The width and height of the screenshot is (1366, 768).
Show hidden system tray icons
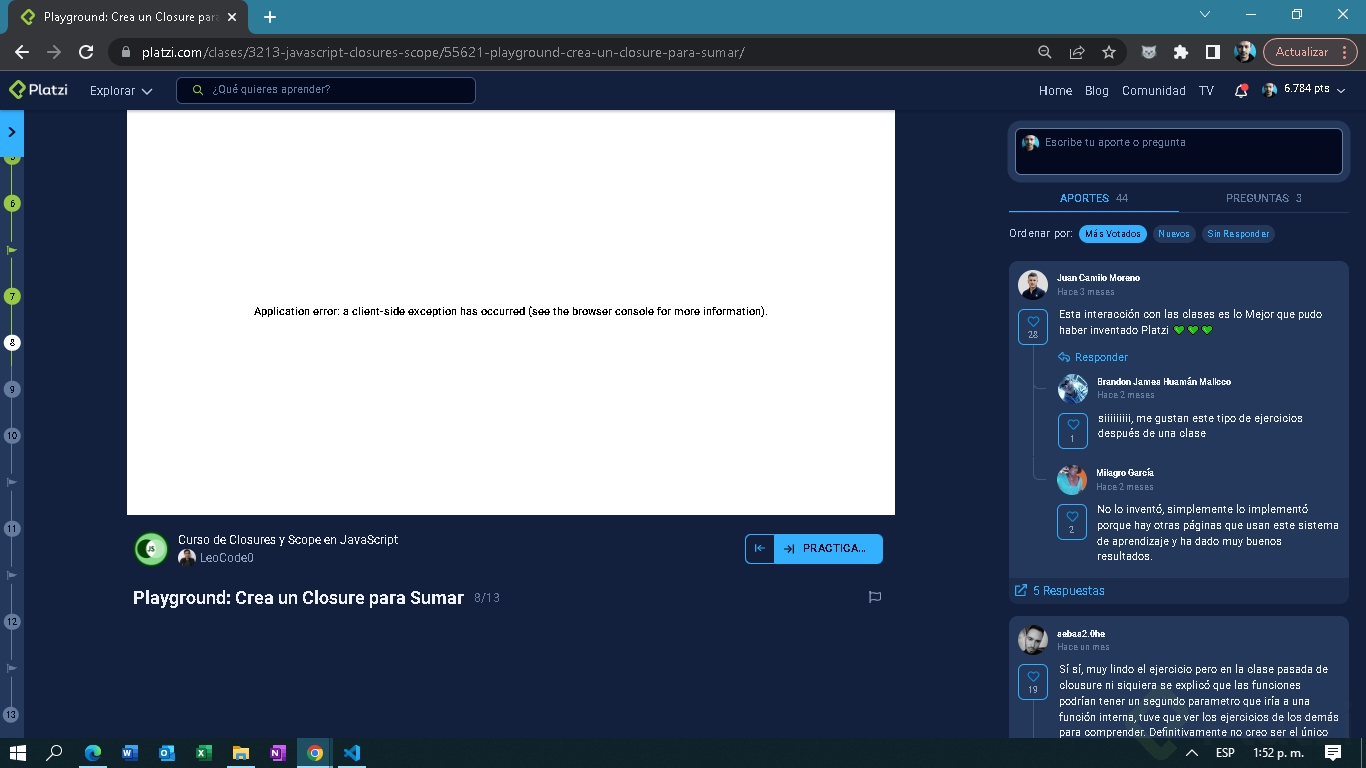pos(1192,753)
